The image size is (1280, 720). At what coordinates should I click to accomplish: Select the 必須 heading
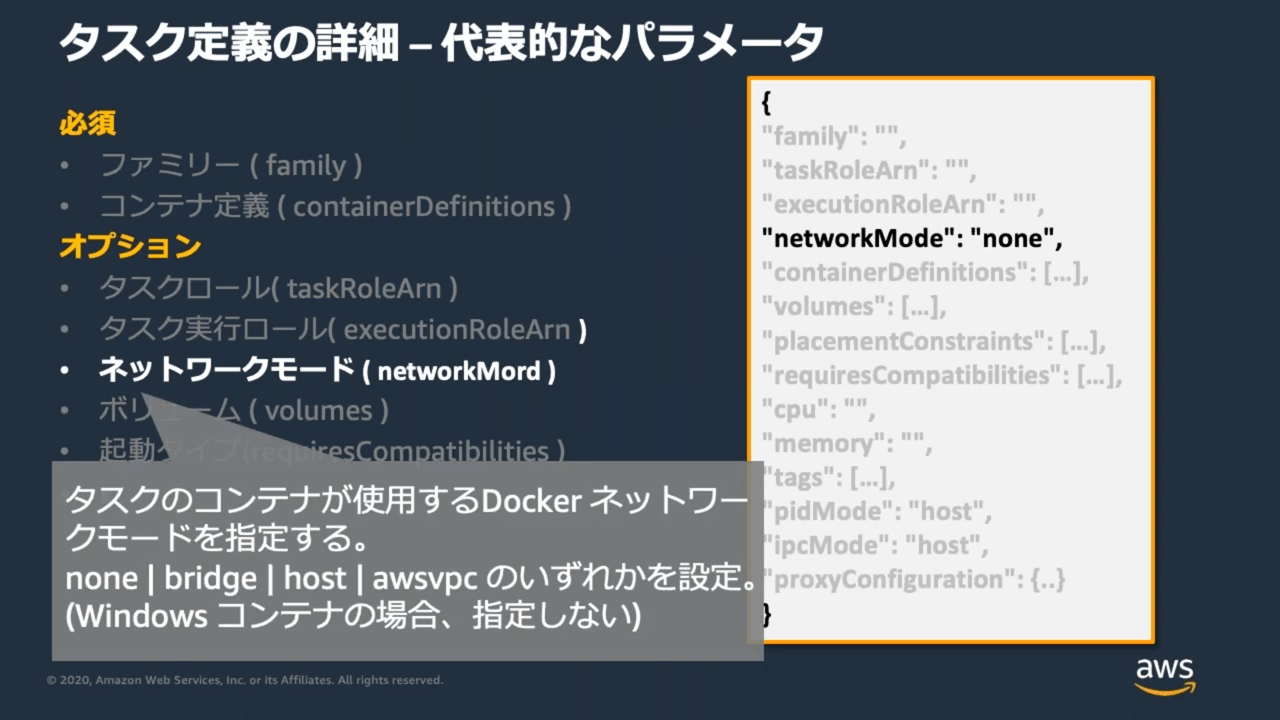(x=88, y=123)
